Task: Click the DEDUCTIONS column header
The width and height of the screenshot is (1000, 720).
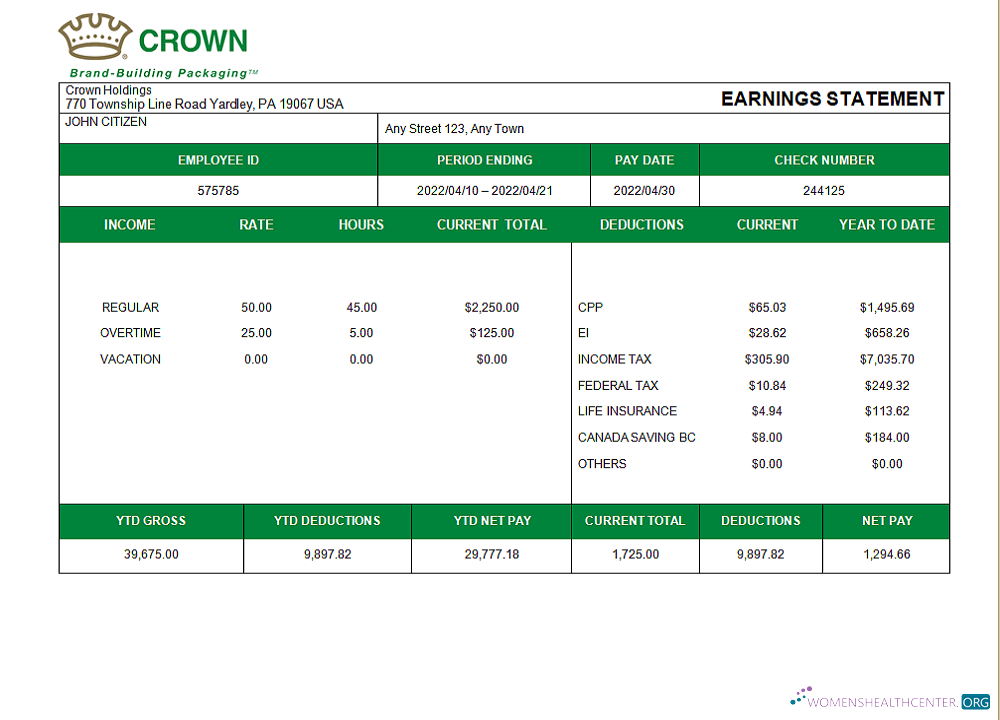Action: click(642, 225)
